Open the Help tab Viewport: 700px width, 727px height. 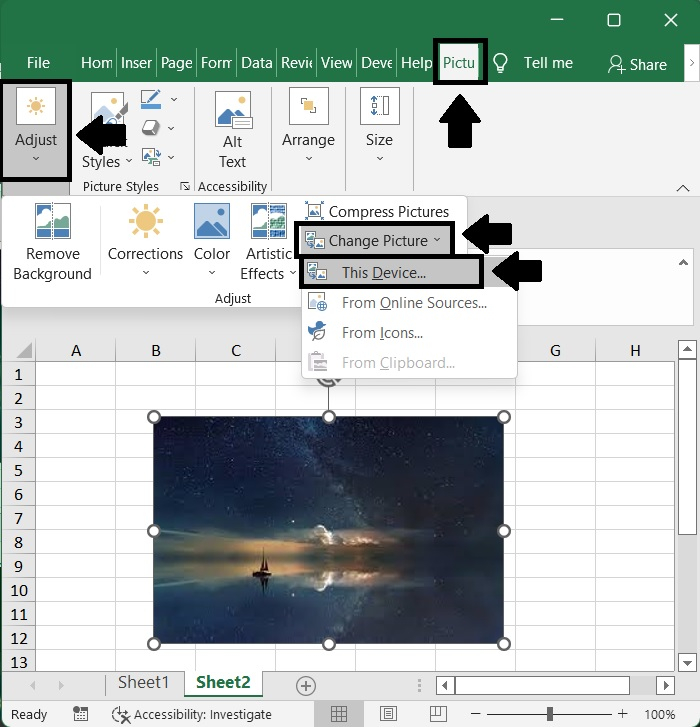pyautogui.click(x=416, y=63)
